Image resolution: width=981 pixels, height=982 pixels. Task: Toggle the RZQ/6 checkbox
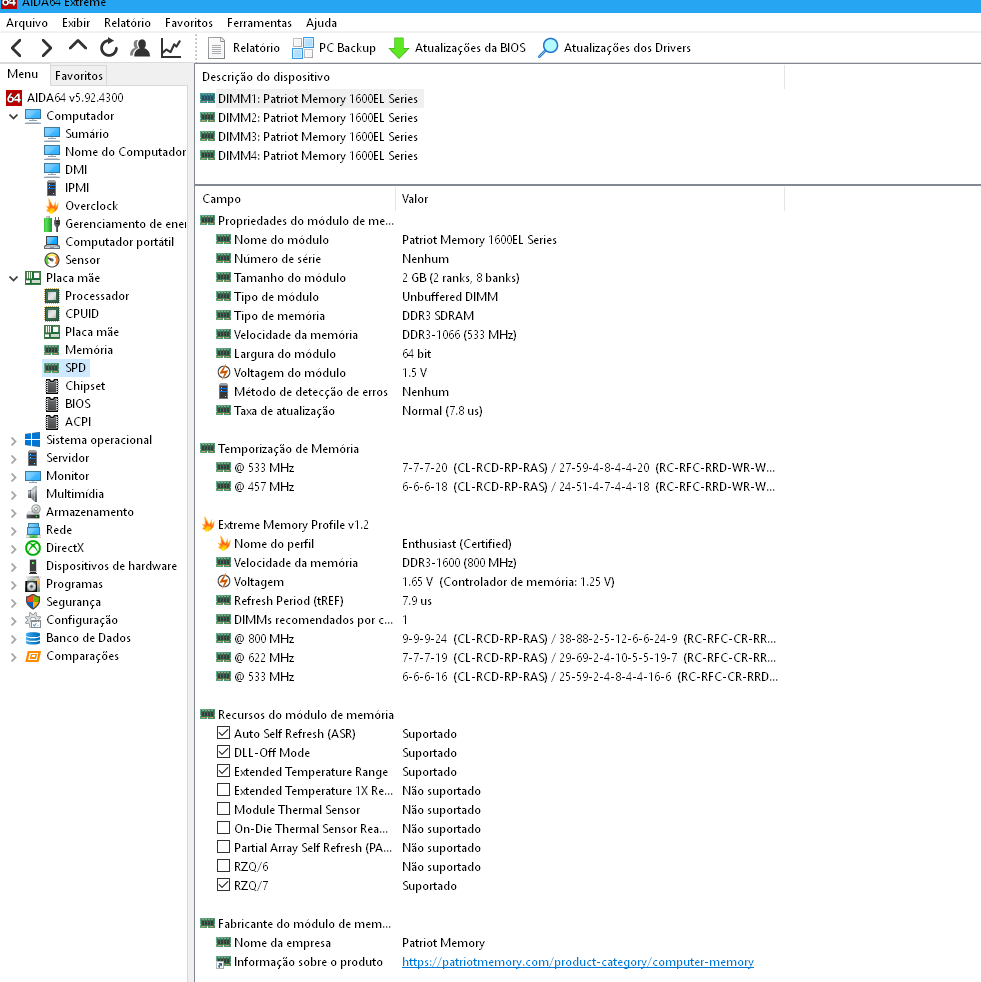coord(223,866)
